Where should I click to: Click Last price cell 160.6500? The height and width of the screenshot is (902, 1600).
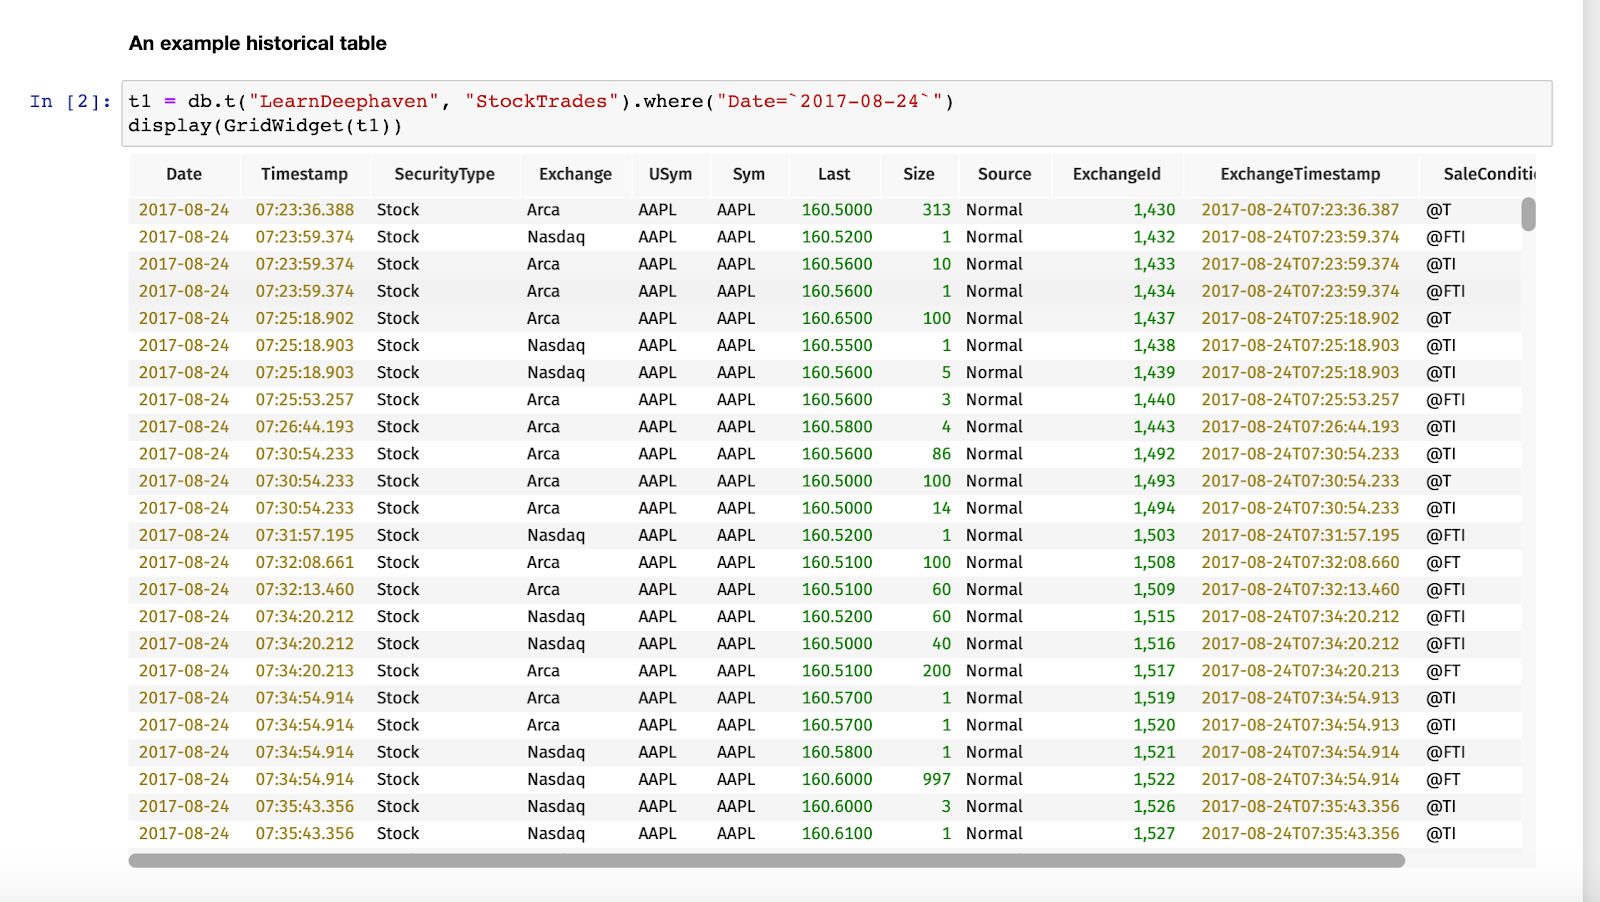click(x=837, y=318)
